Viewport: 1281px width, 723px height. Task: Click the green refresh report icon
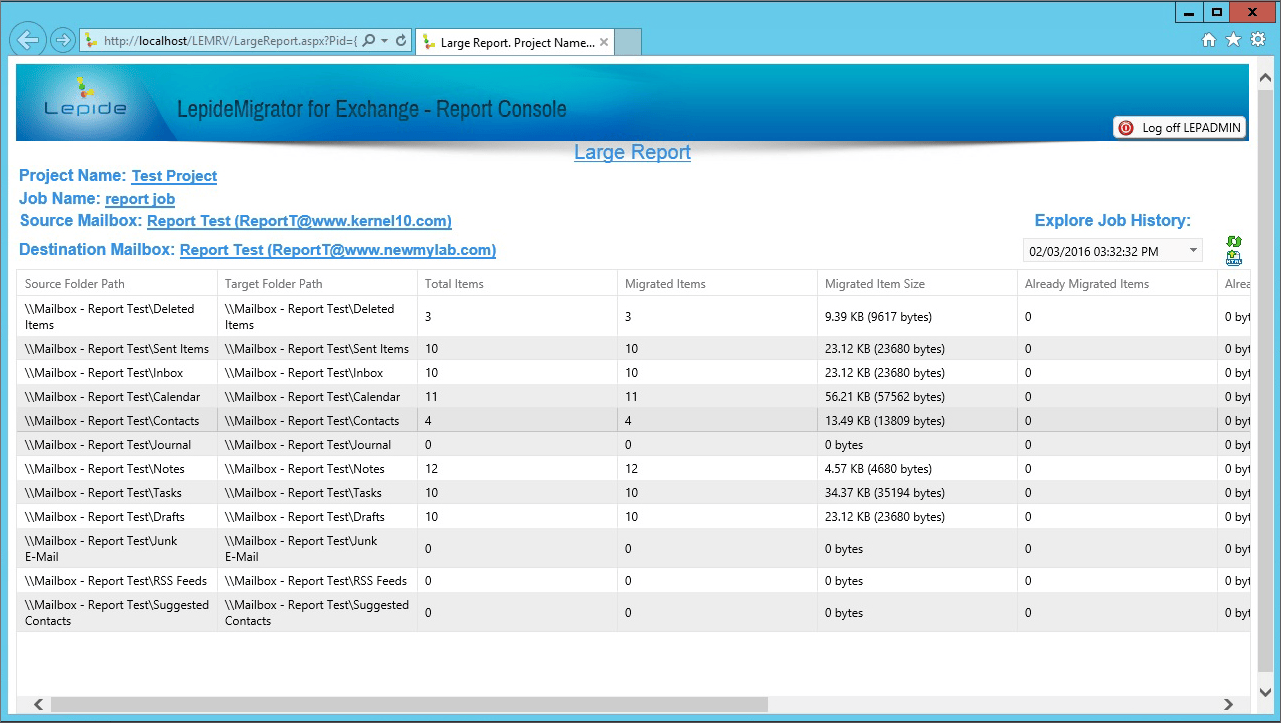tap(1234, 242)
